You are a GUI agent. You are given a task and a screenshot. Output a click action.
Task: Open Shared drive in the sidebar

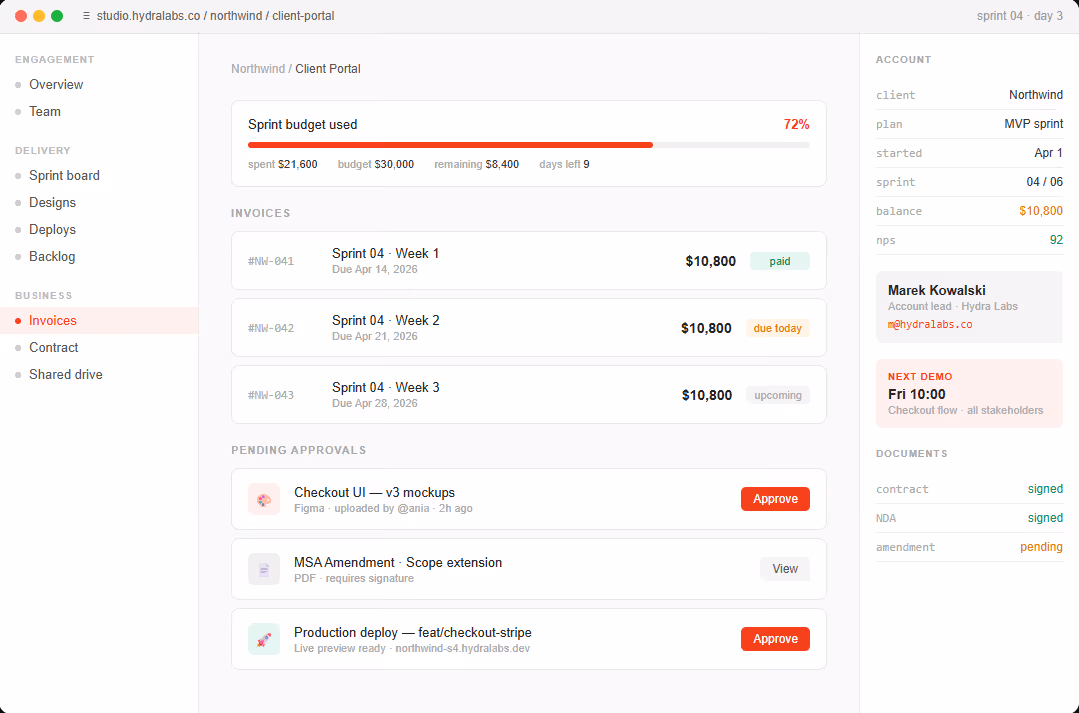[x=99, y=374]
